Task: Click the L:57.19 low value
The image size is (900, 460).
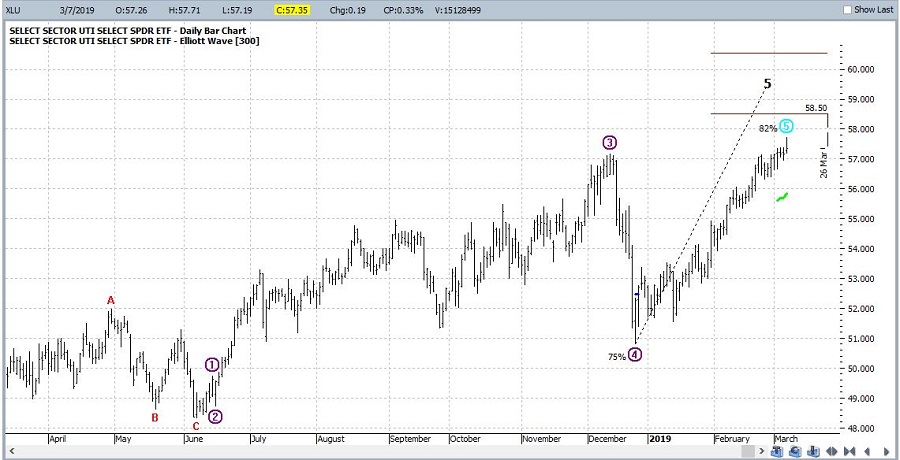Action: [237, 10]
